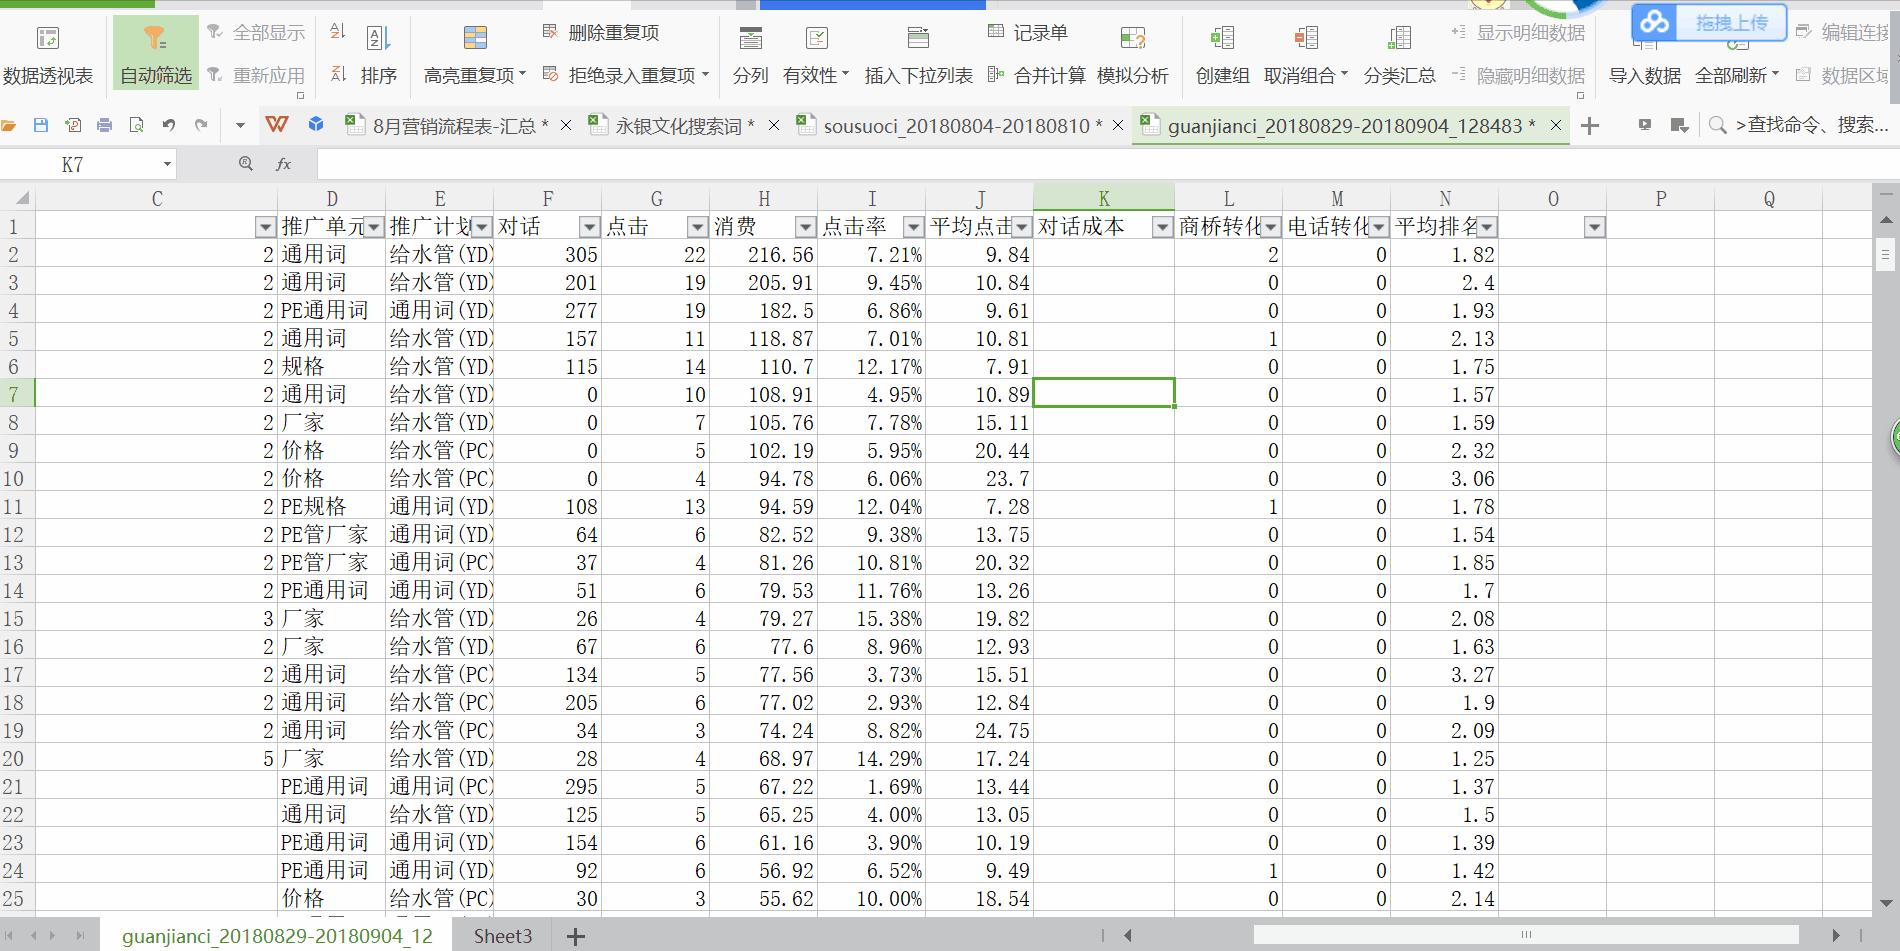The height and width of the screenshot is (951, 1900).
Task: Open 分类汇总 subtotal tool
Action: [x=1398, y=52]
